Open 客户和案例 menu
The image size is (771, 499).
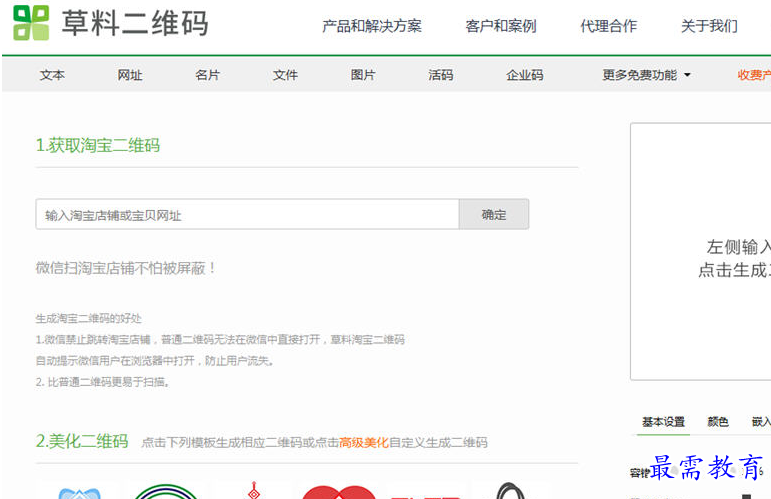point(501,26)
